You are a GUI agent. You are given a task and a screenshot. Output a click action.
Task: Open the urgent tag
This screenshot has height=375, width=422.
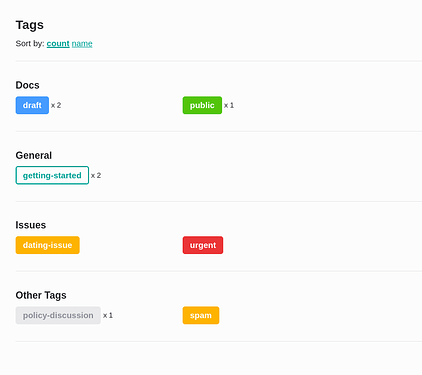point(203,245)
